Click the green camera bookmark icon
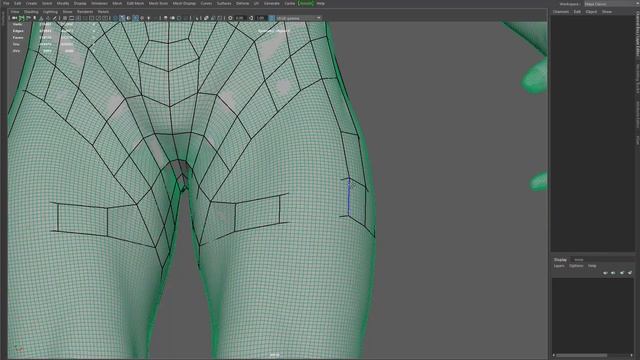The width and height of the screenshot is (640, 360). point(21,18)
